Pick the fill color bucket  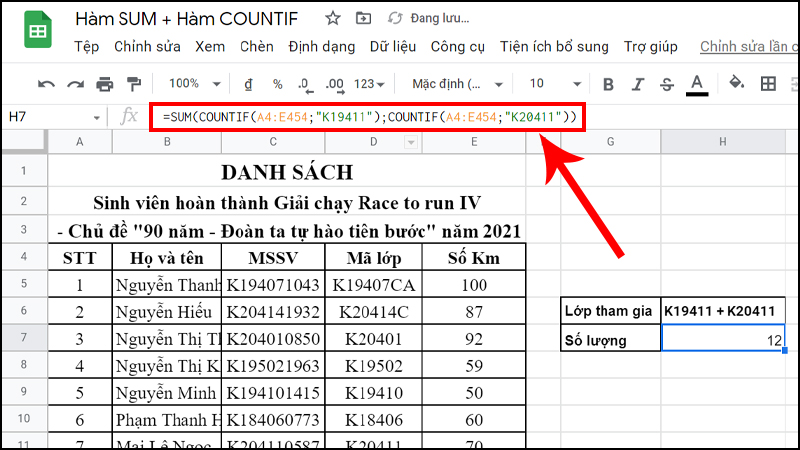[x=737, y=84]
